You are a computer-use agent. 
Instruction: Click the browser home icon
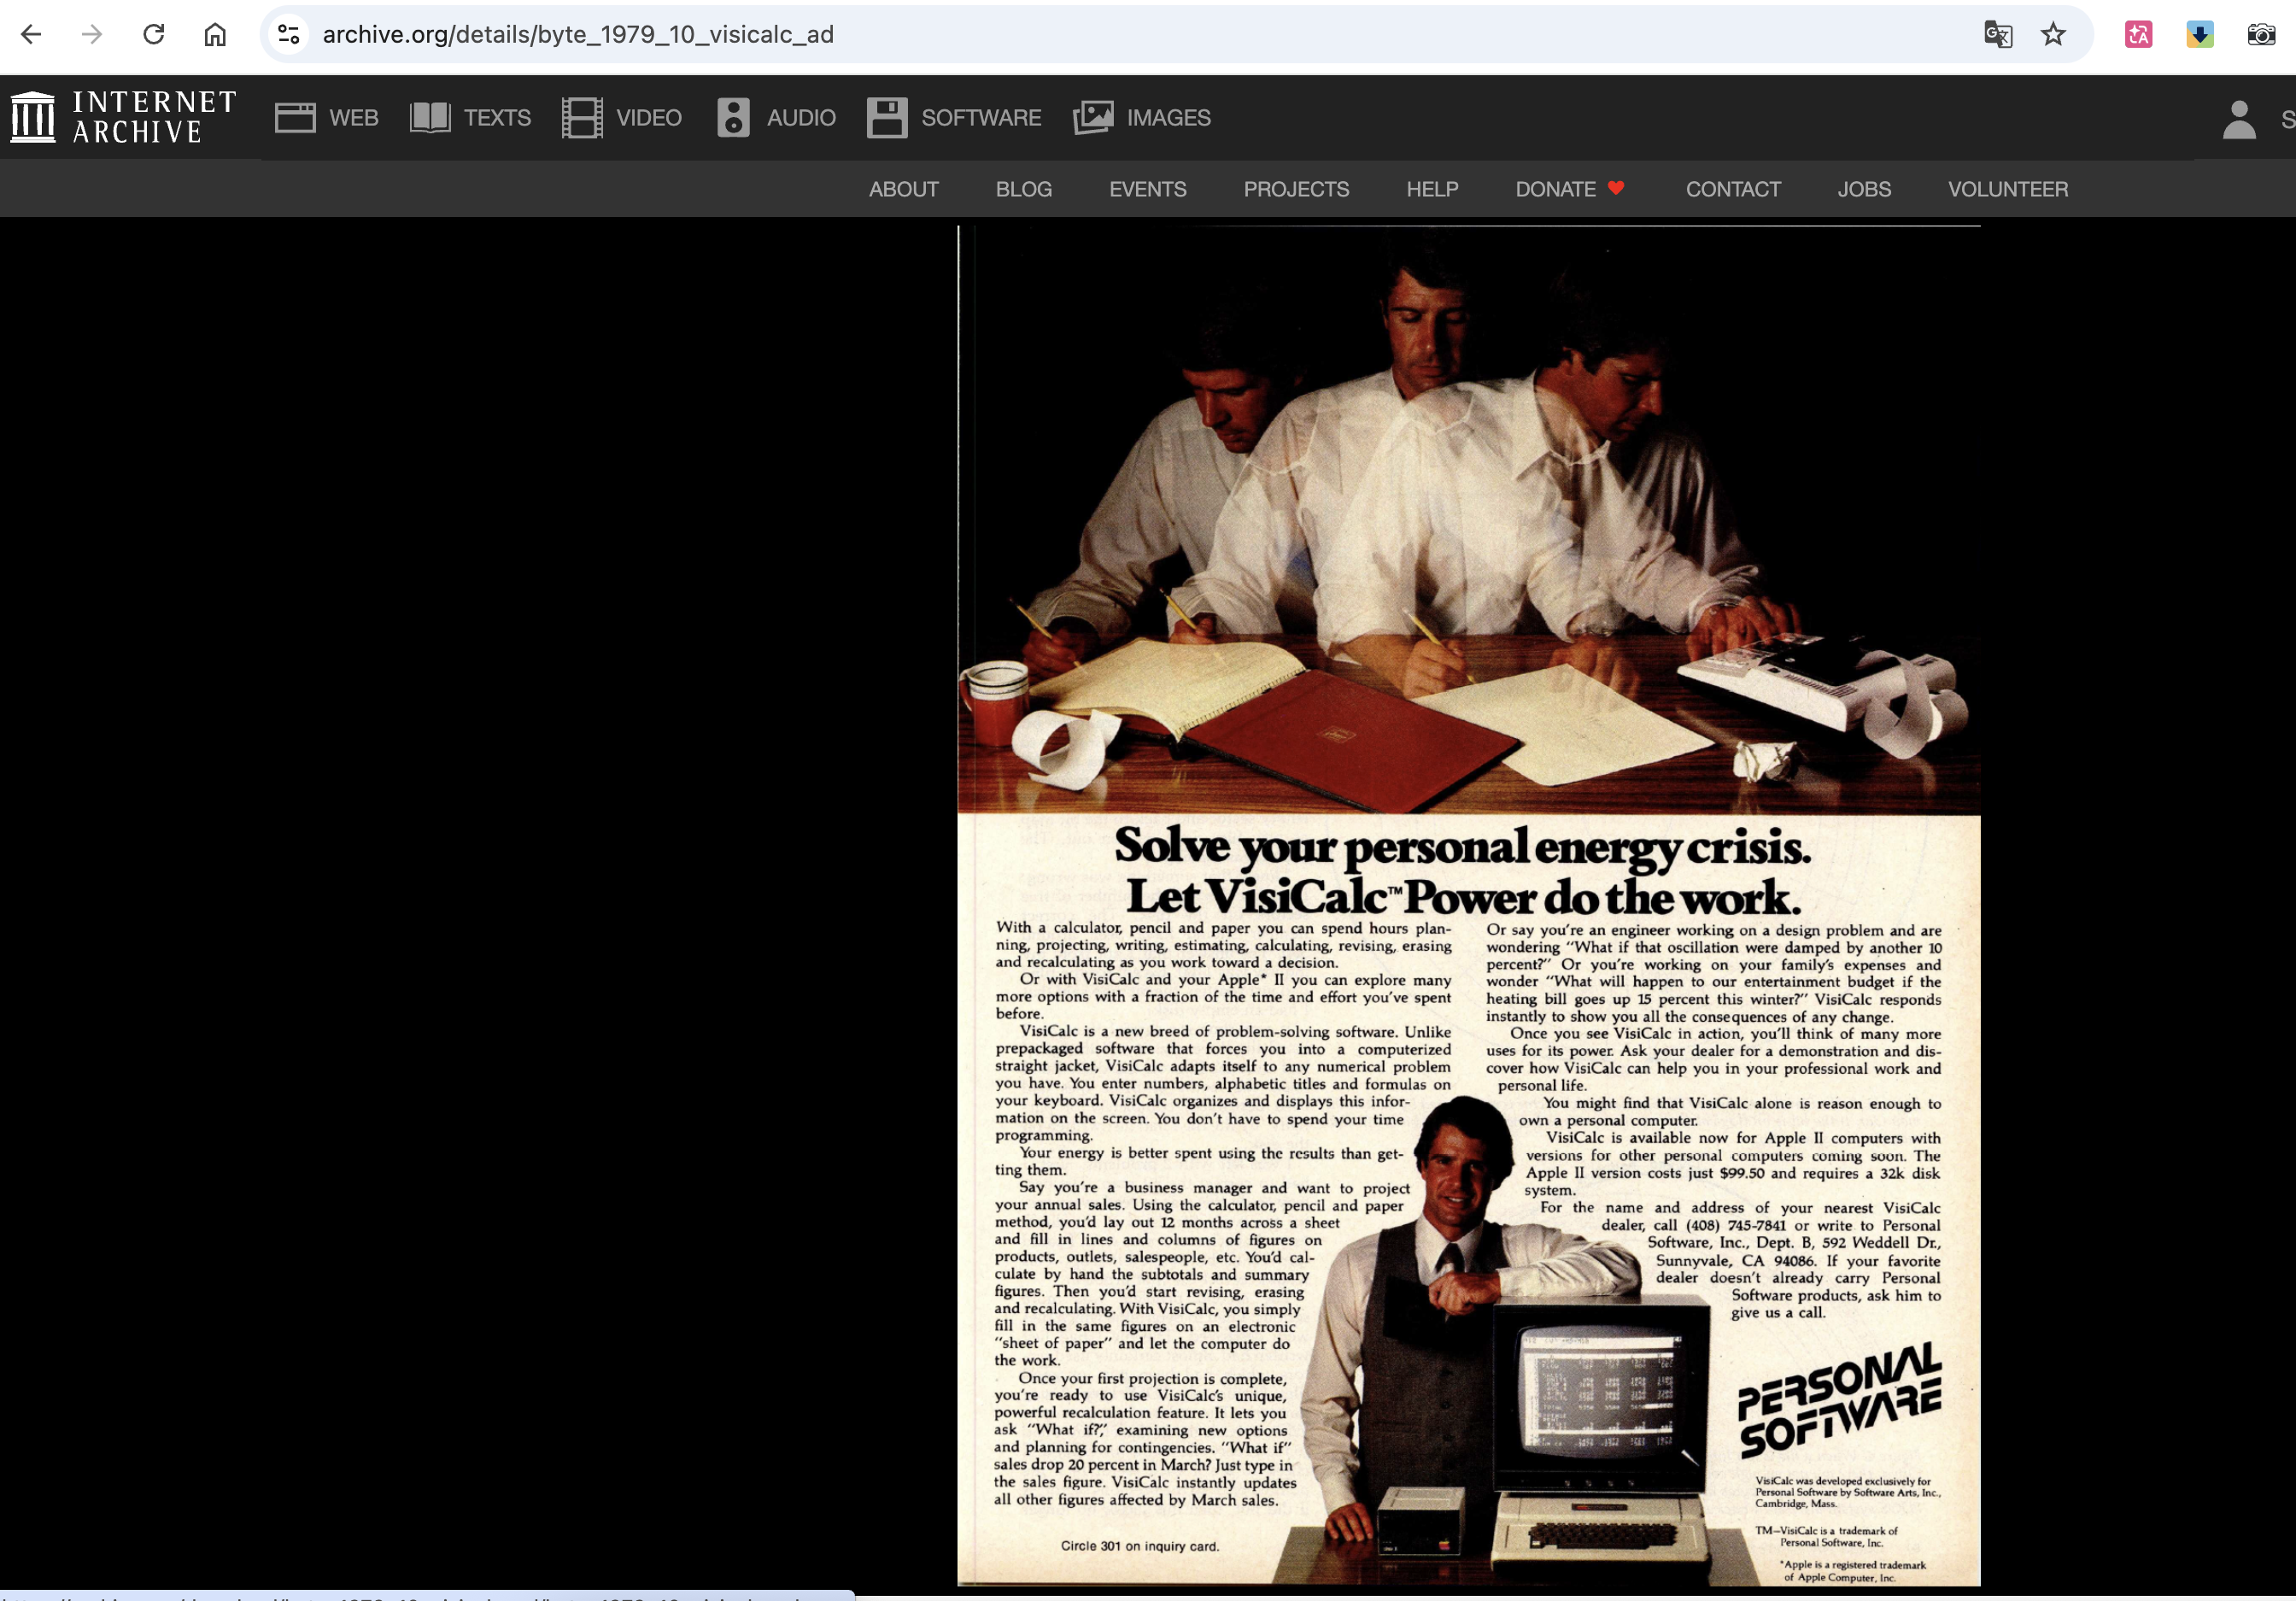point(215,34)
